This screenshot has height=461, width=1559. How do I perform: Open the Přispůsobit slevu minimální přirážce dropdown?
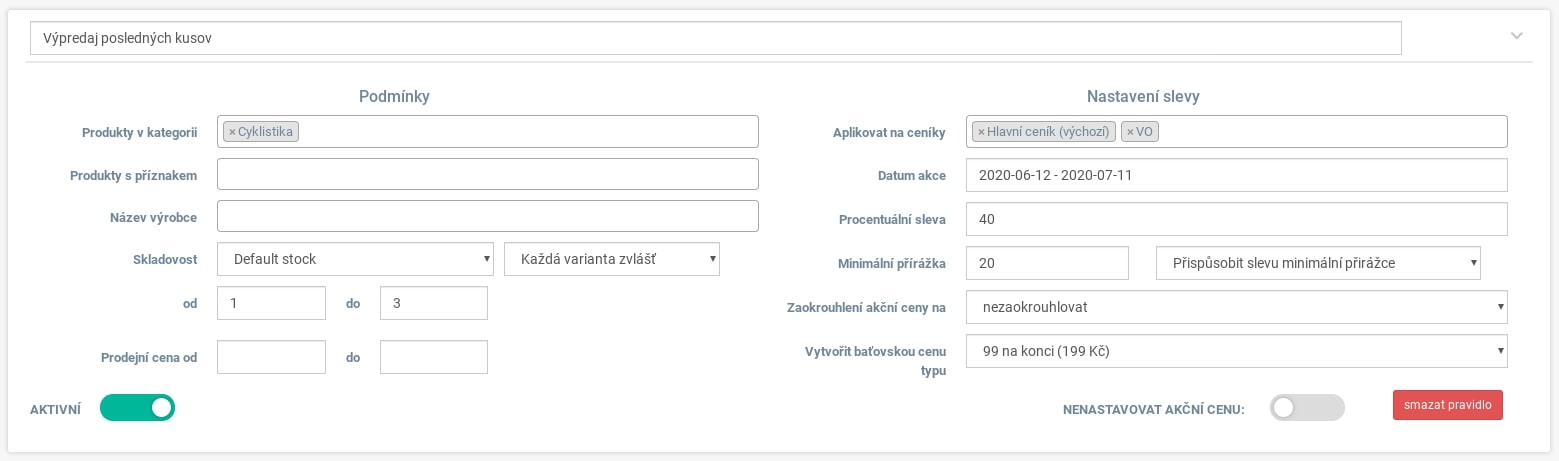[1318, 263]
